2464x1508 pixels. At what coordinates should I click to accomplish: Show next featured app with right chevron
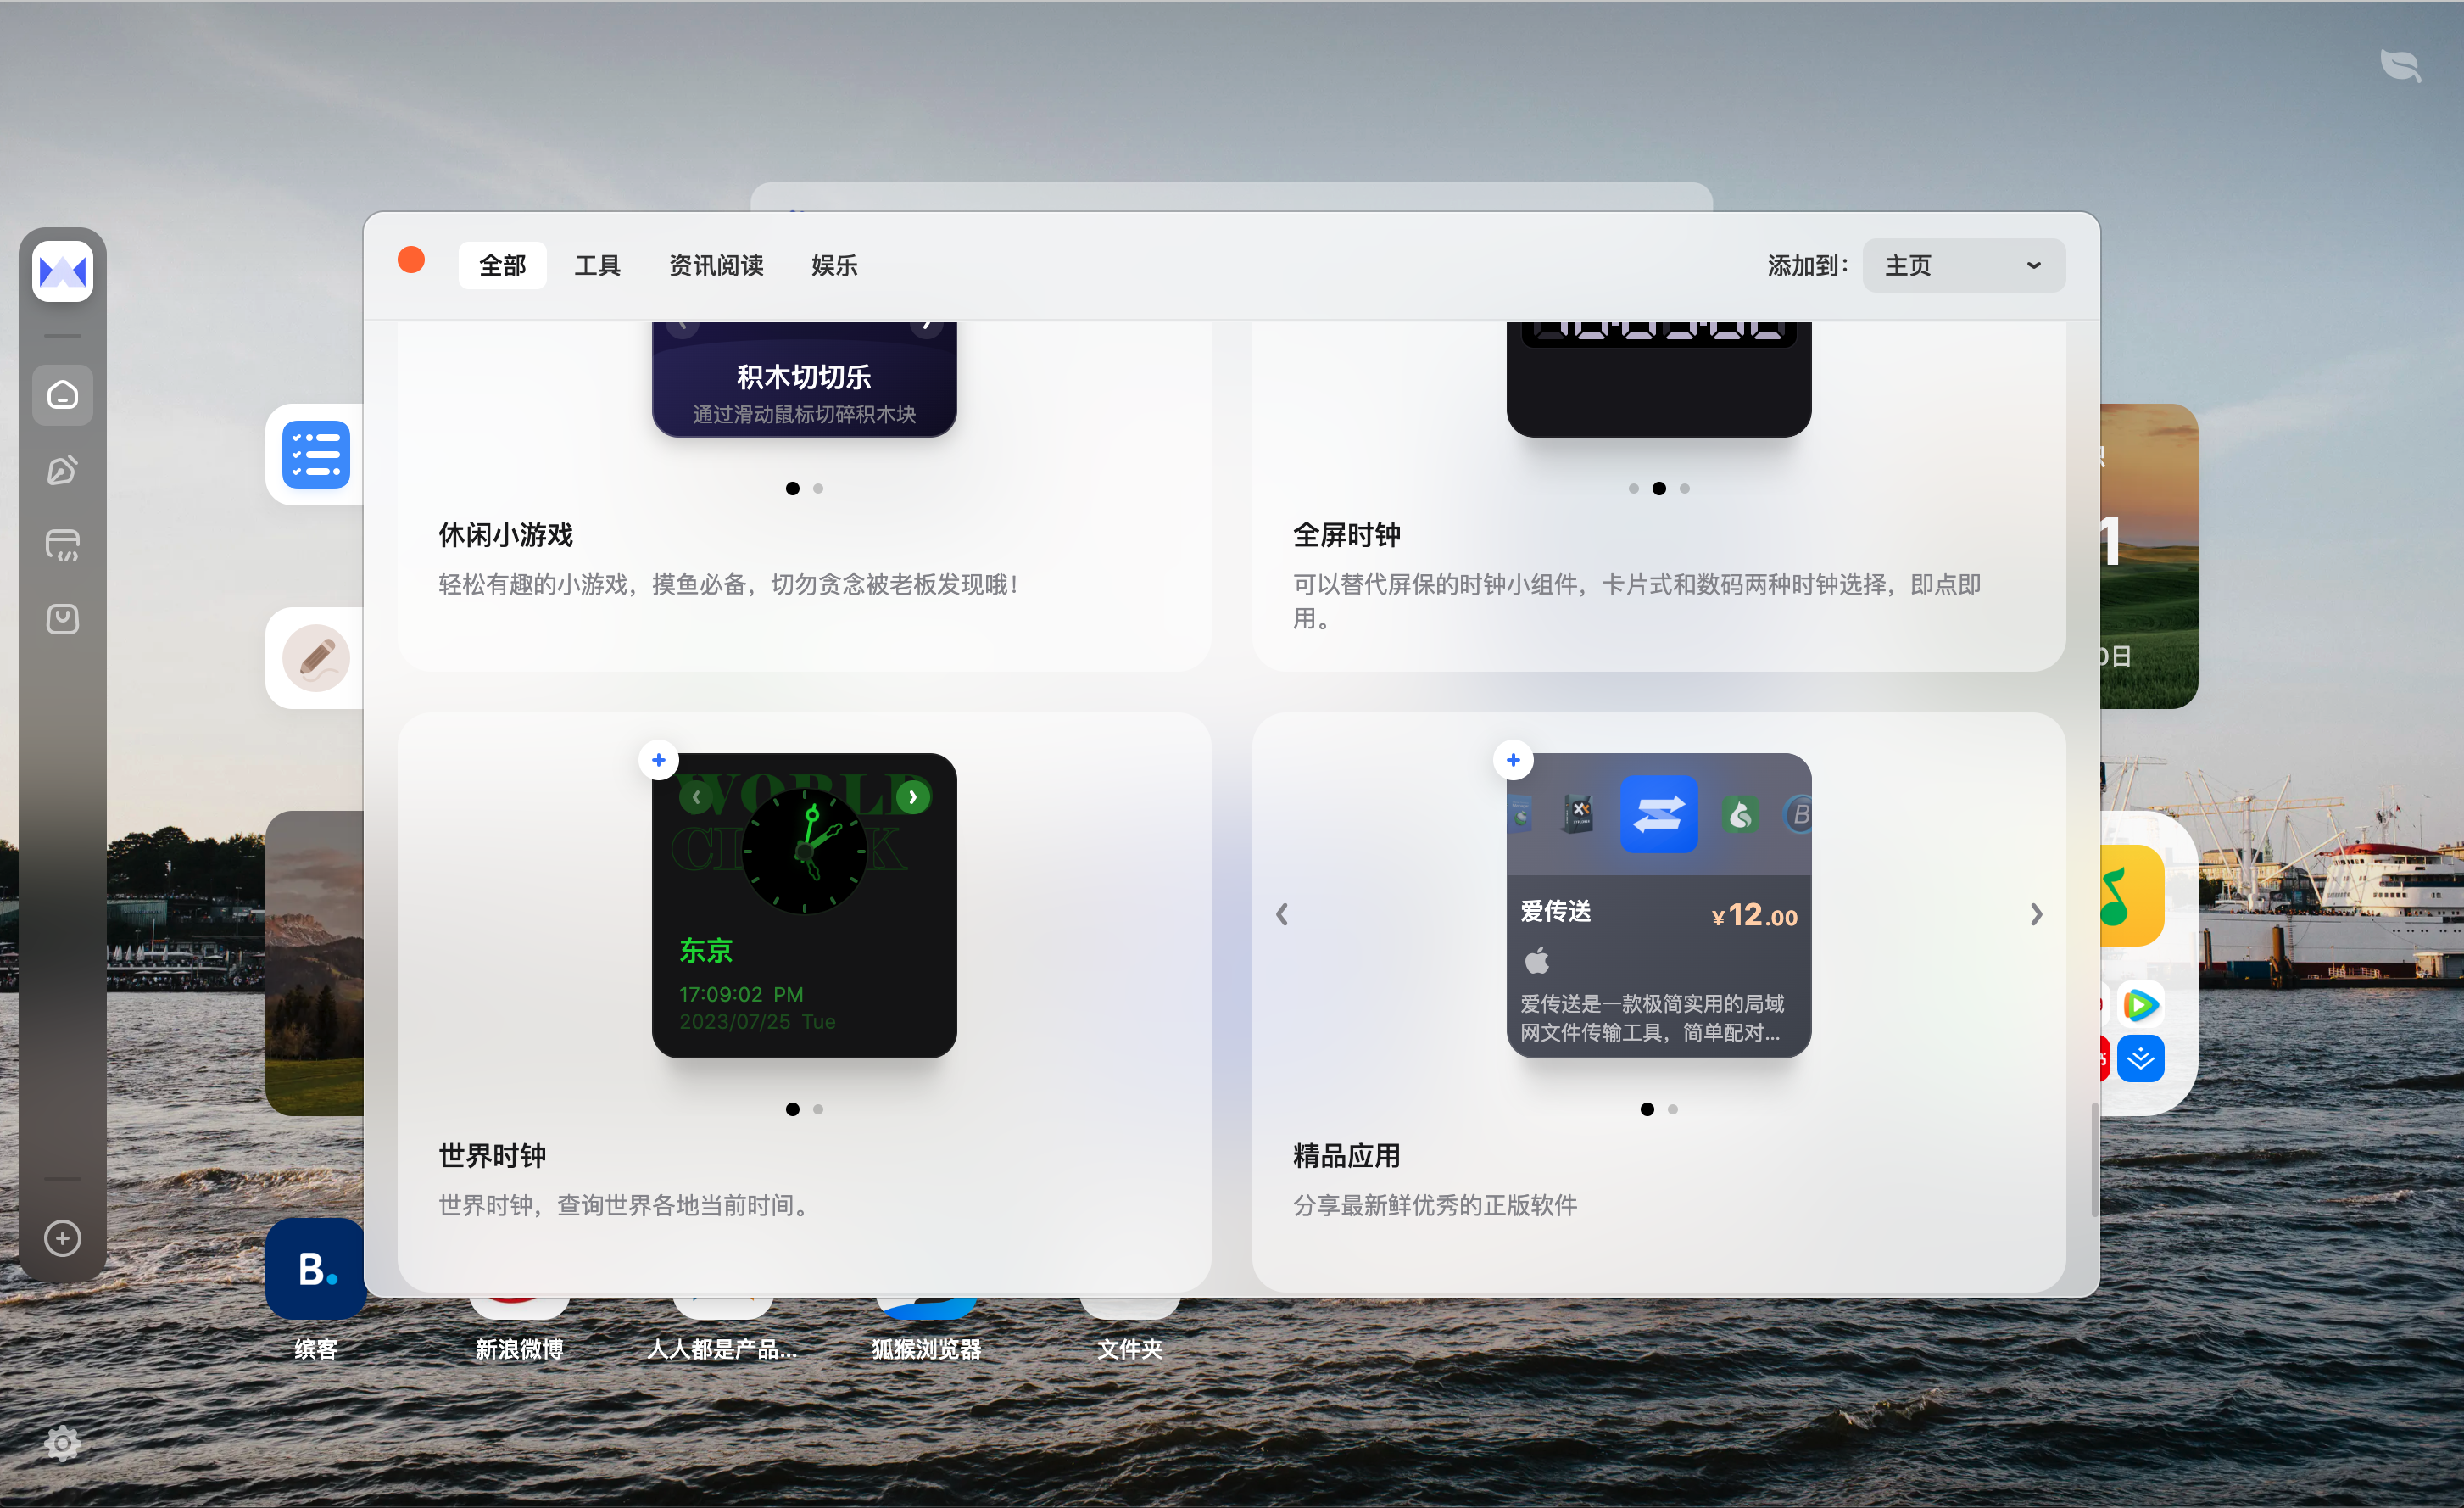pyautogui.click(x=2036, y=914)
